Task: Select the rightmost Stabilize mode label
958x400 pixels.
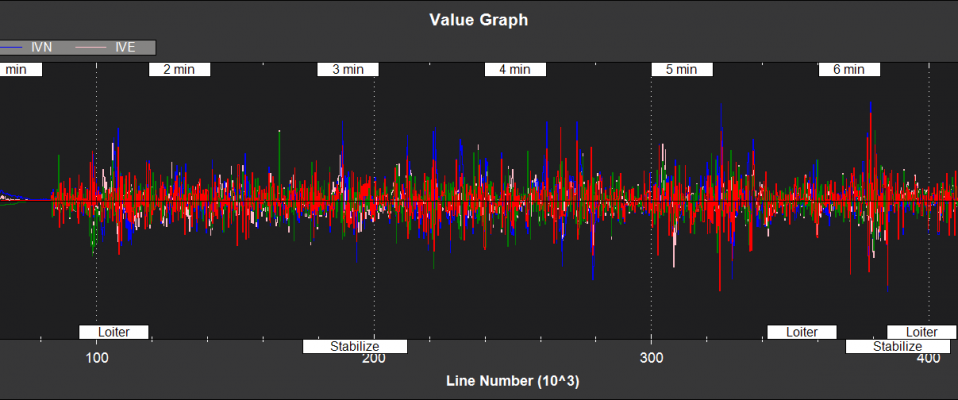Action: [897, 347]
